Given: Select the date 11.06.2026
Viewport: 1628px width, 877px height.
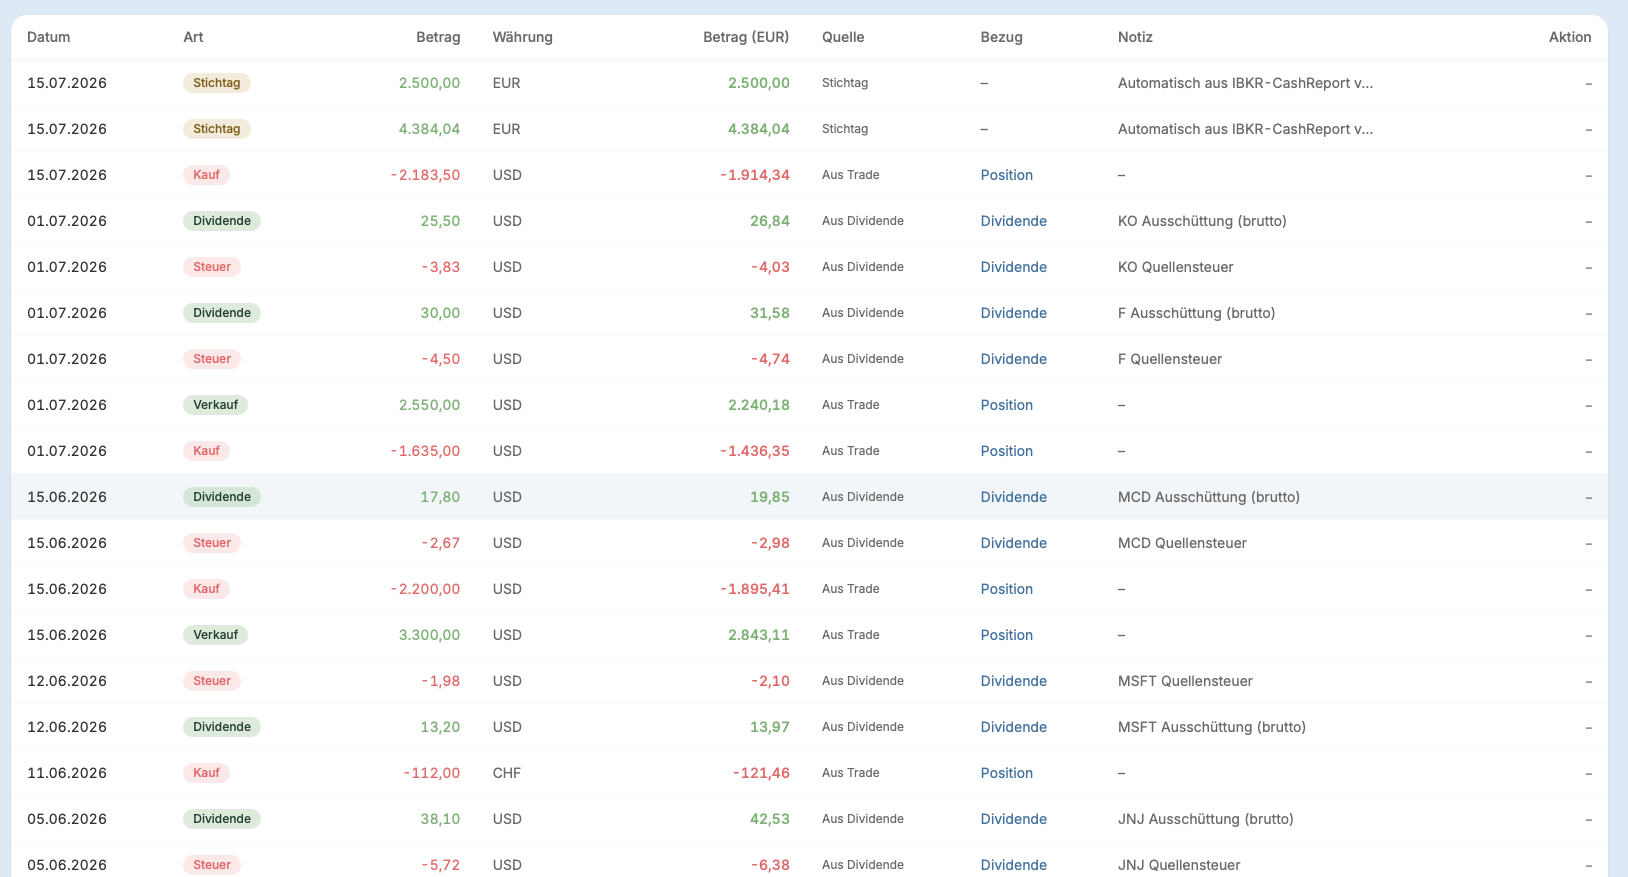Looking at the screenshot, I should (x=67, y=773).
